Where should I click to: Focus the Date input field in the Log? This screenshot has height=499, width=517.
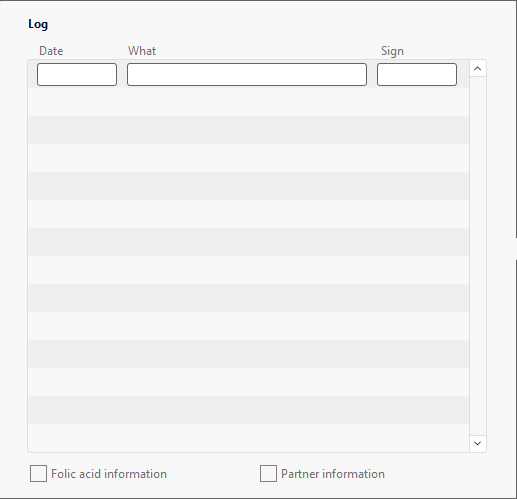pyautogui.click(x=77, y=74)
